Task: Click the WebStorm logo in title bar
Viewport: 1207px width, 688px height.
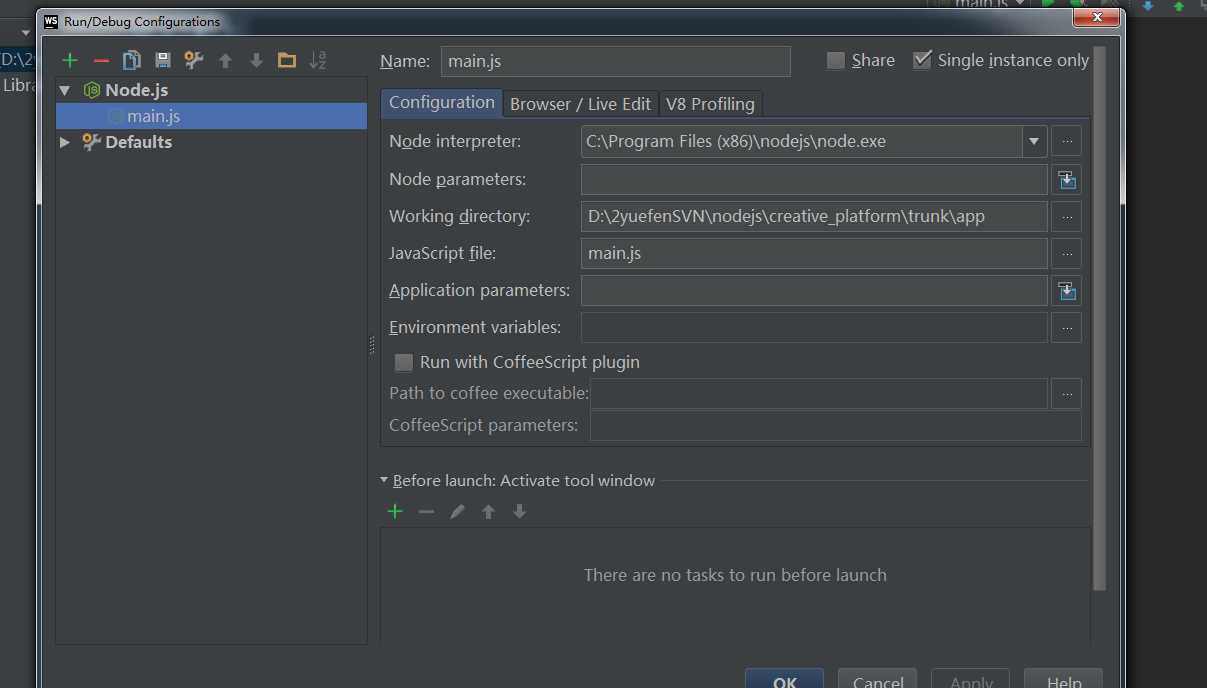Action: [x=51, y=21]
